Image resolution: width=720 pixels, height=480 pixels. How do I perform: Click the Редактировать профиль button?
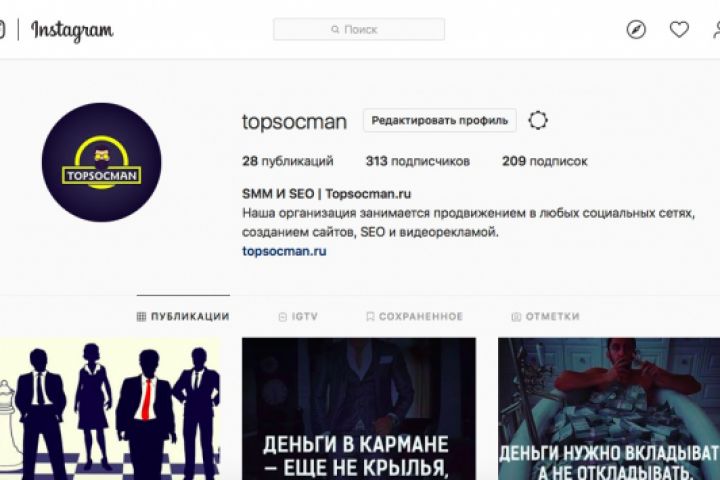439,121
